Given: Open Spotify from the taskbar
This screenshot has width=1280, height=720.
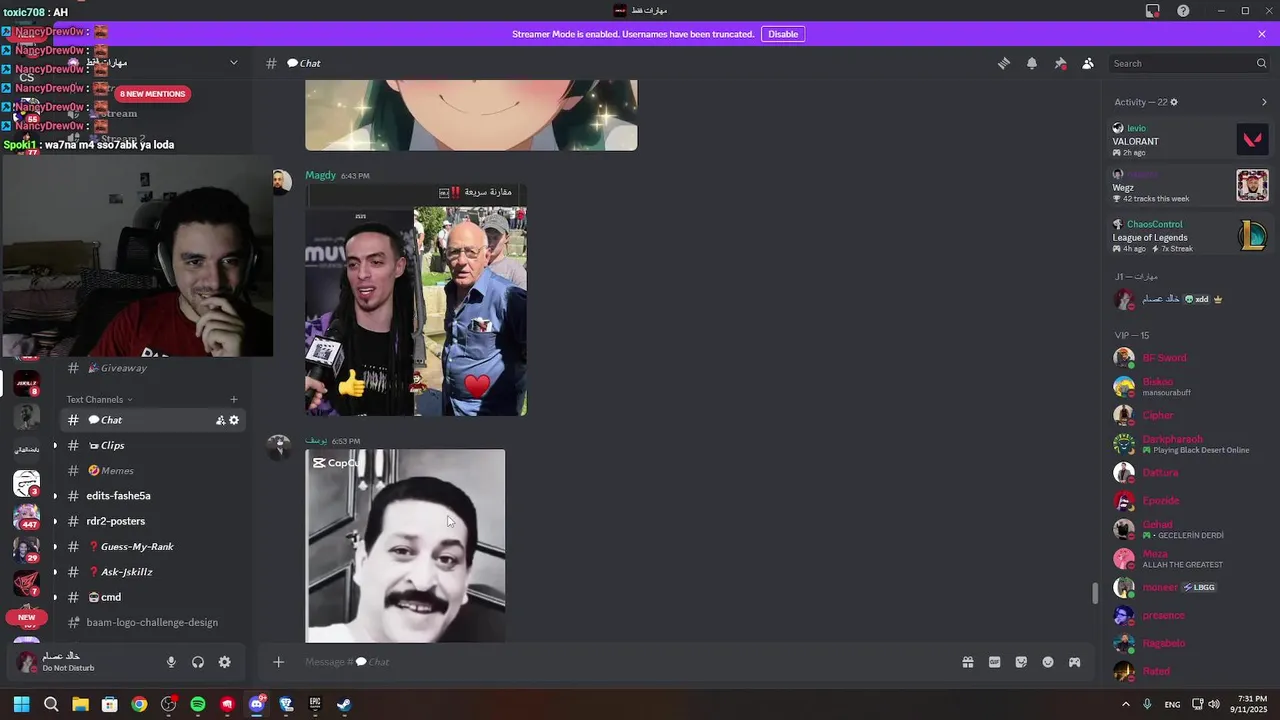Looking at the screenshot, I should click(198, 704).
